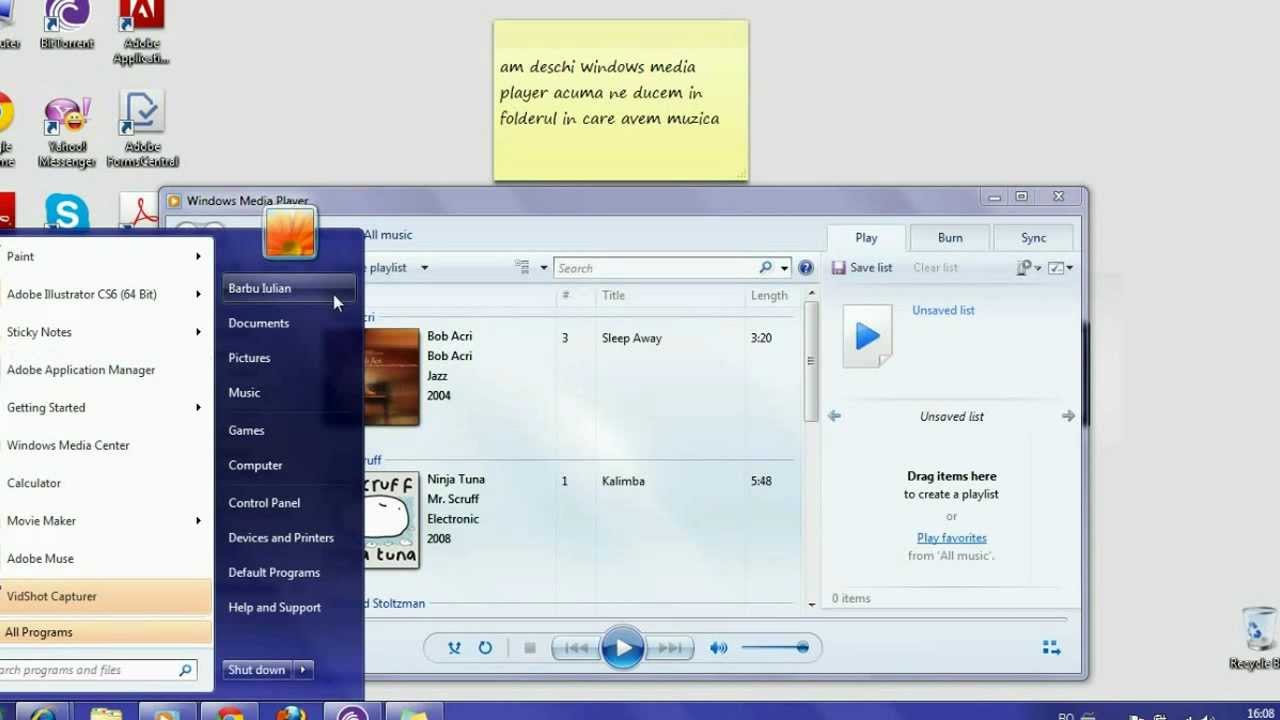
Task: Skip to the next track
Action: pyautogui.click(x=669, y=648)
